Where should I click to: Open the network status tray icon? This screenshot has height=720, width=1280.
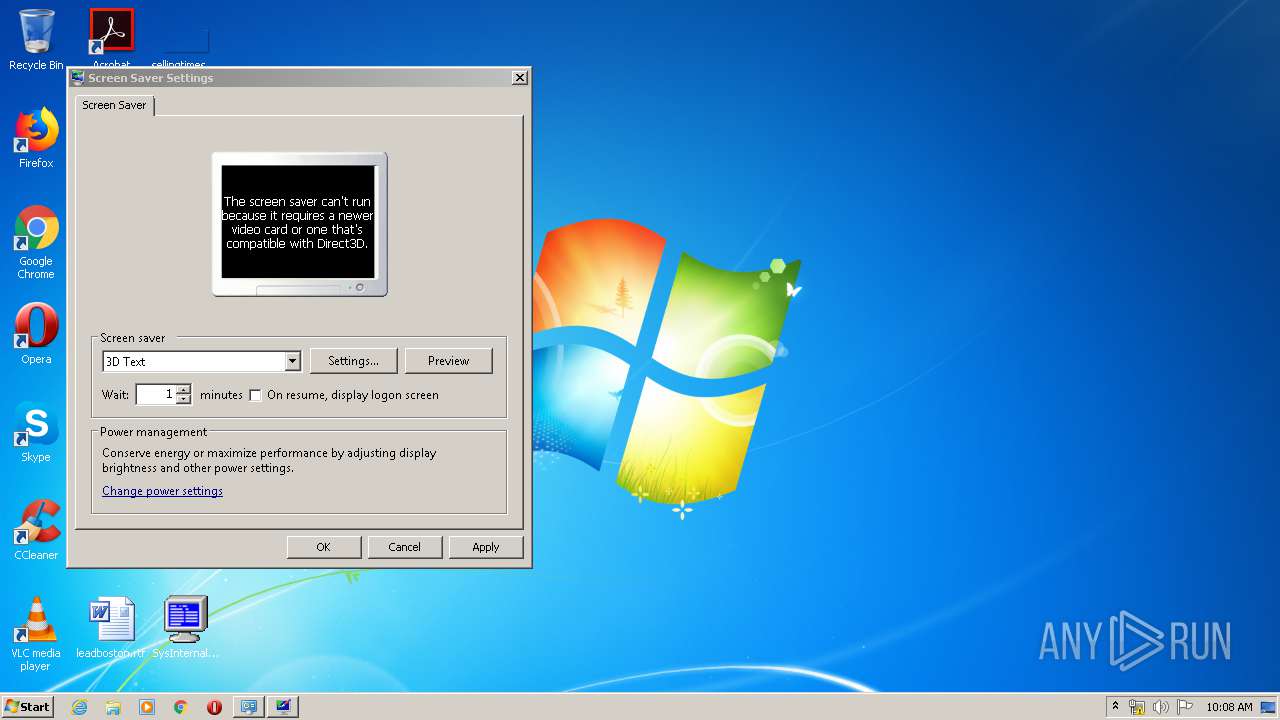coord(1137,707)
